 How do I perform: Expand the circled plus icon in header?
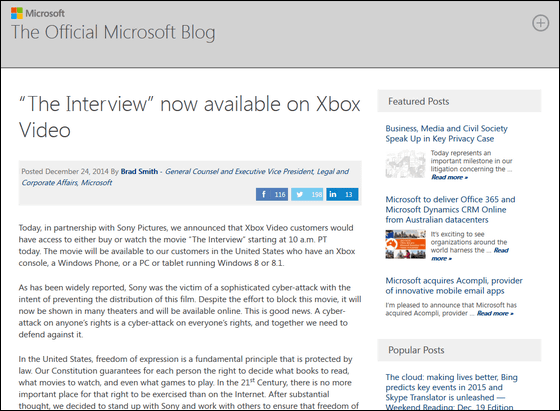(540, 23)
